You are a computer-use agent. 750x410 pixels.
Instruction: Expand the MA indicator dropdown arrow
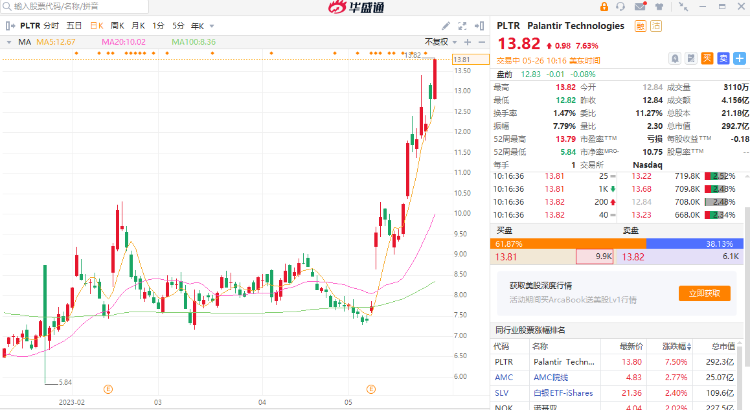tap(9, 42)
